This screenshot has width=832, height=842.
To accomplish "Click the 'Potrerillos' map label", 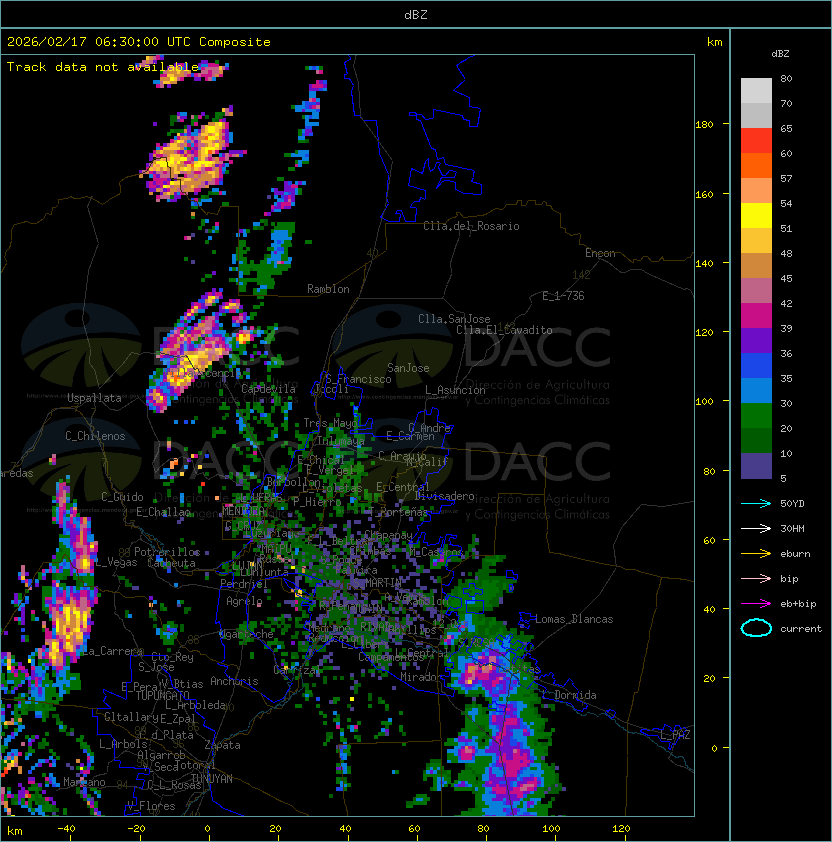I will coord(167,552).
